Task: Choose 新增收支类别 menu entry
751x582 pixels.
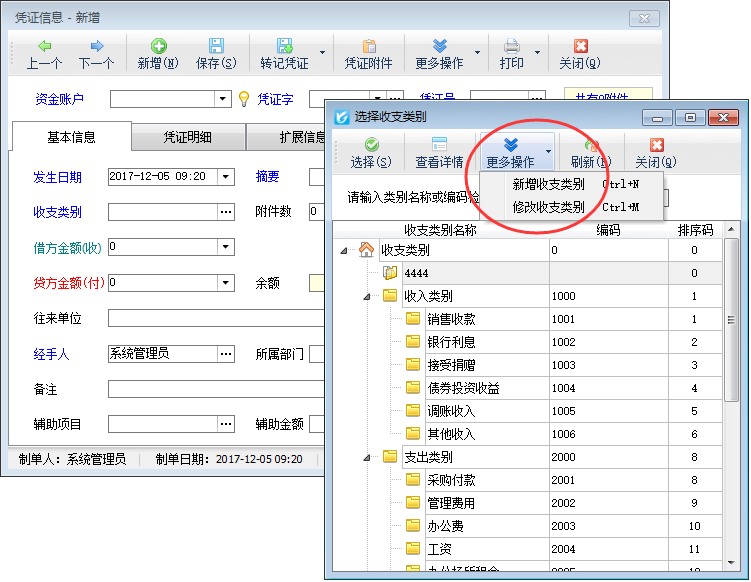Action: pos(548,184)
